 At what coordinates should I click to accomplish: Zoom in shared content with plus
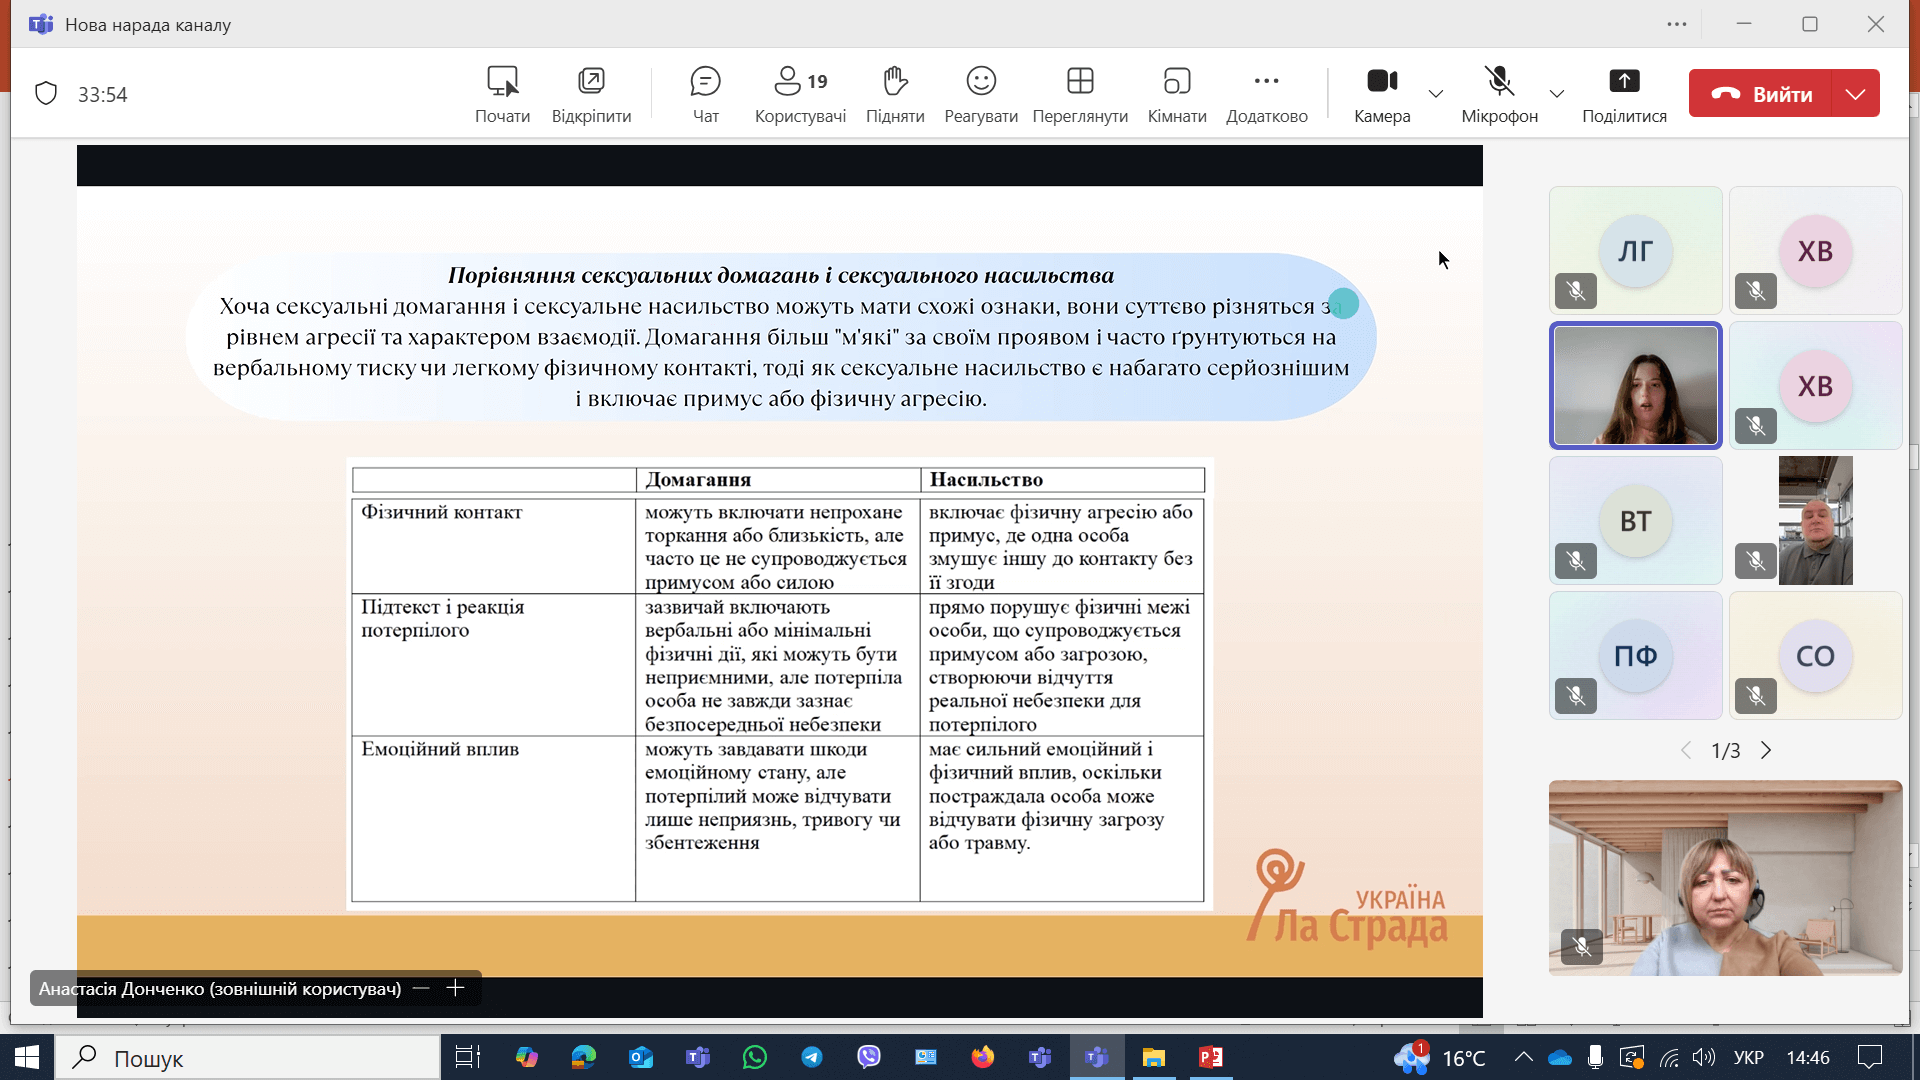pos(455,988)
